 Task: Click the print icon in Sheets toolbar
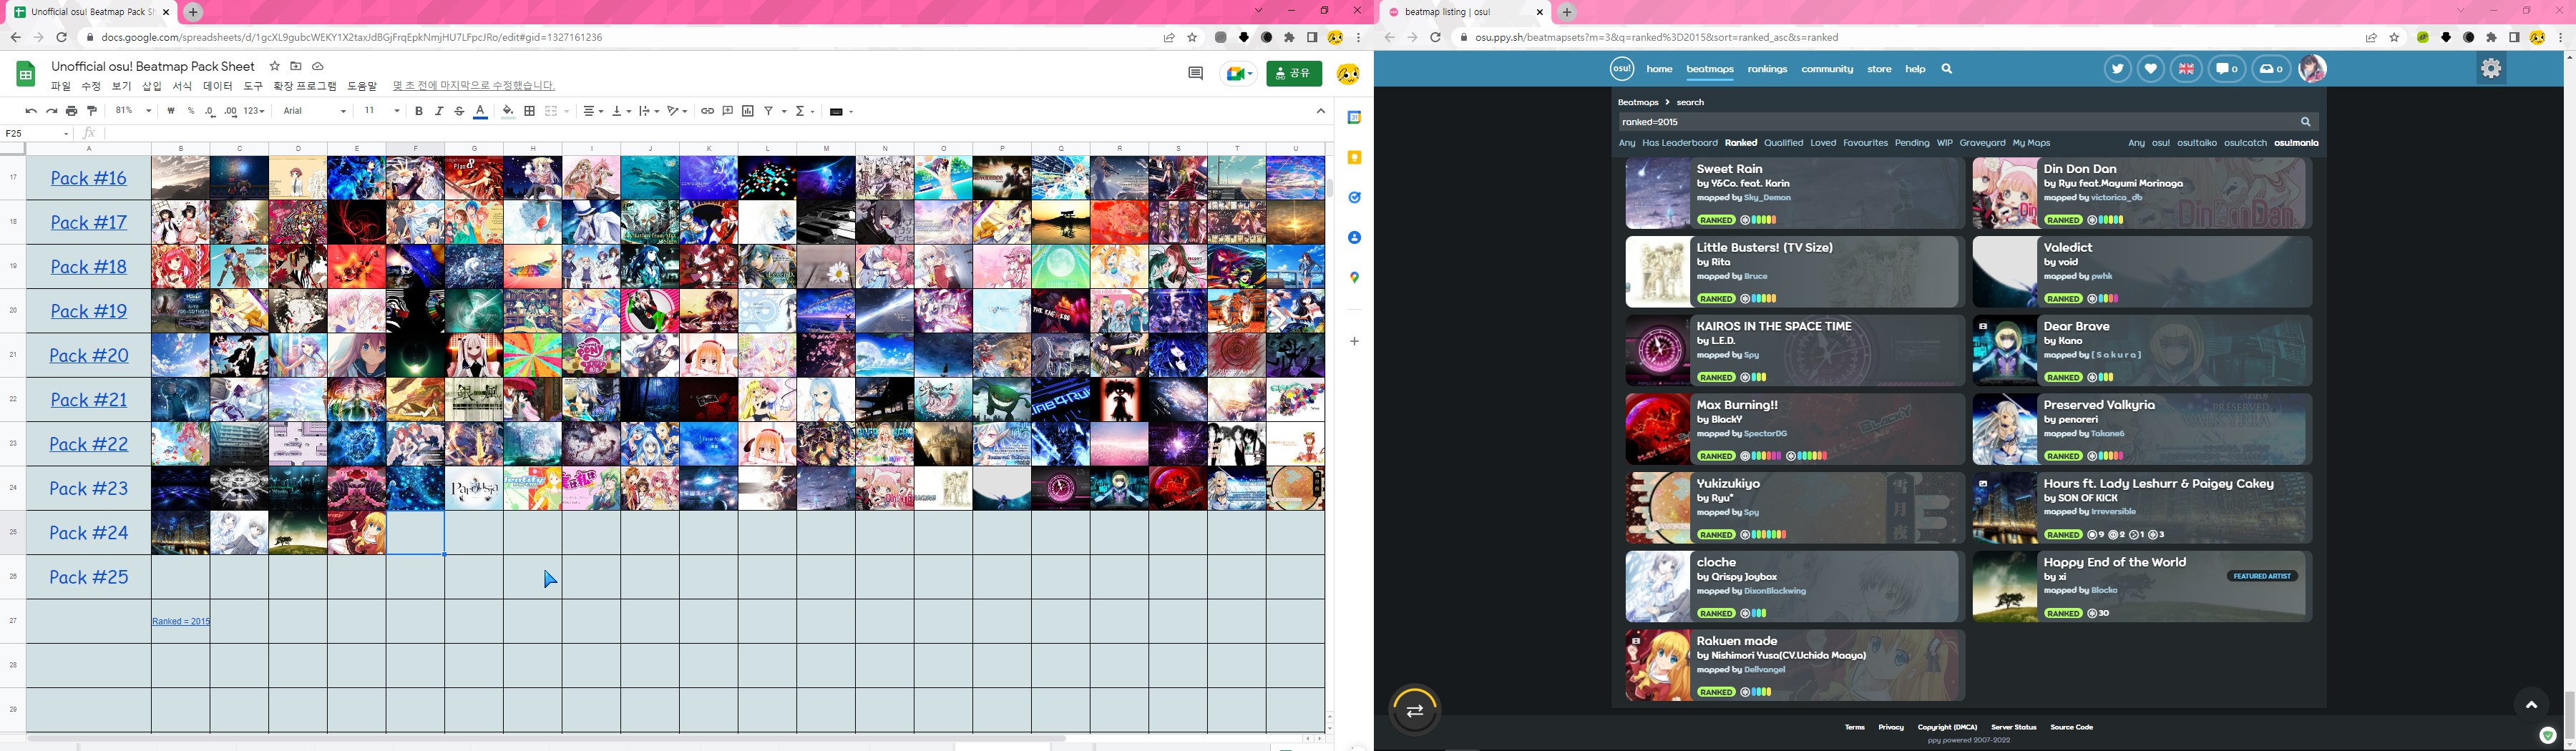(x=71, y=111)
